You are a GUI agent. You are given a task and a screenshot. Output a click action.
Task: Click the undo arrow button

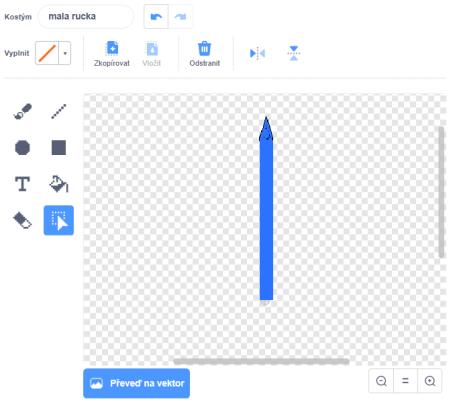click(156, 16)
